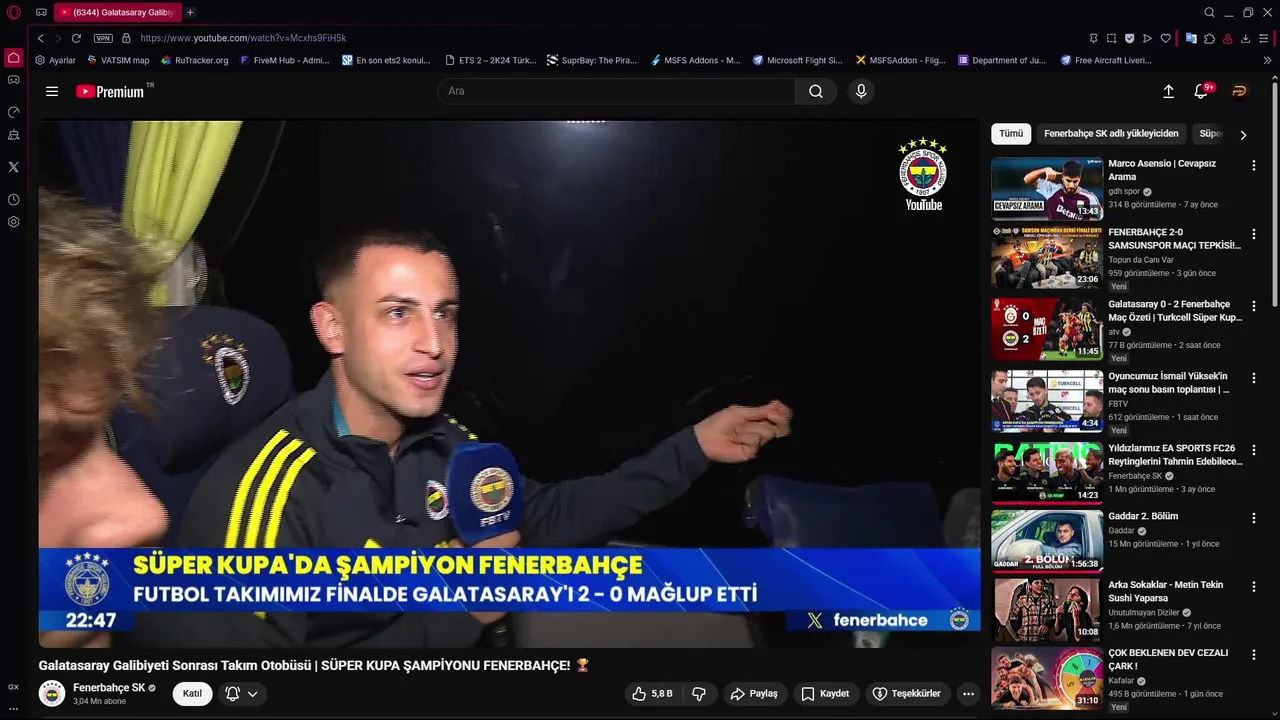Open the Fenerbahçe SK channel avatar
Image resolution: width=1280 pixels, height=720 pixels.
52,693
